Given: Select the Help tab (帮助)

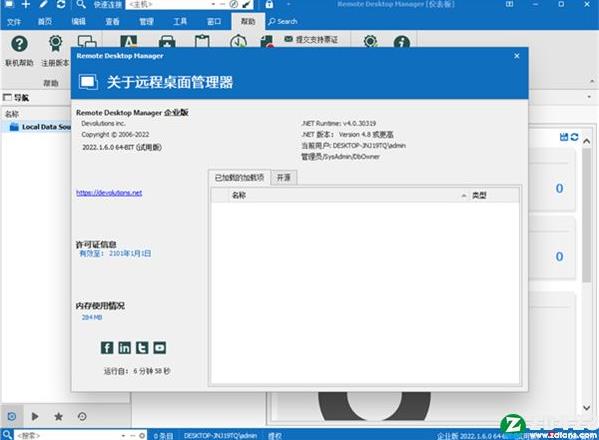Looking at the screenshot, I should pos(248,21).
